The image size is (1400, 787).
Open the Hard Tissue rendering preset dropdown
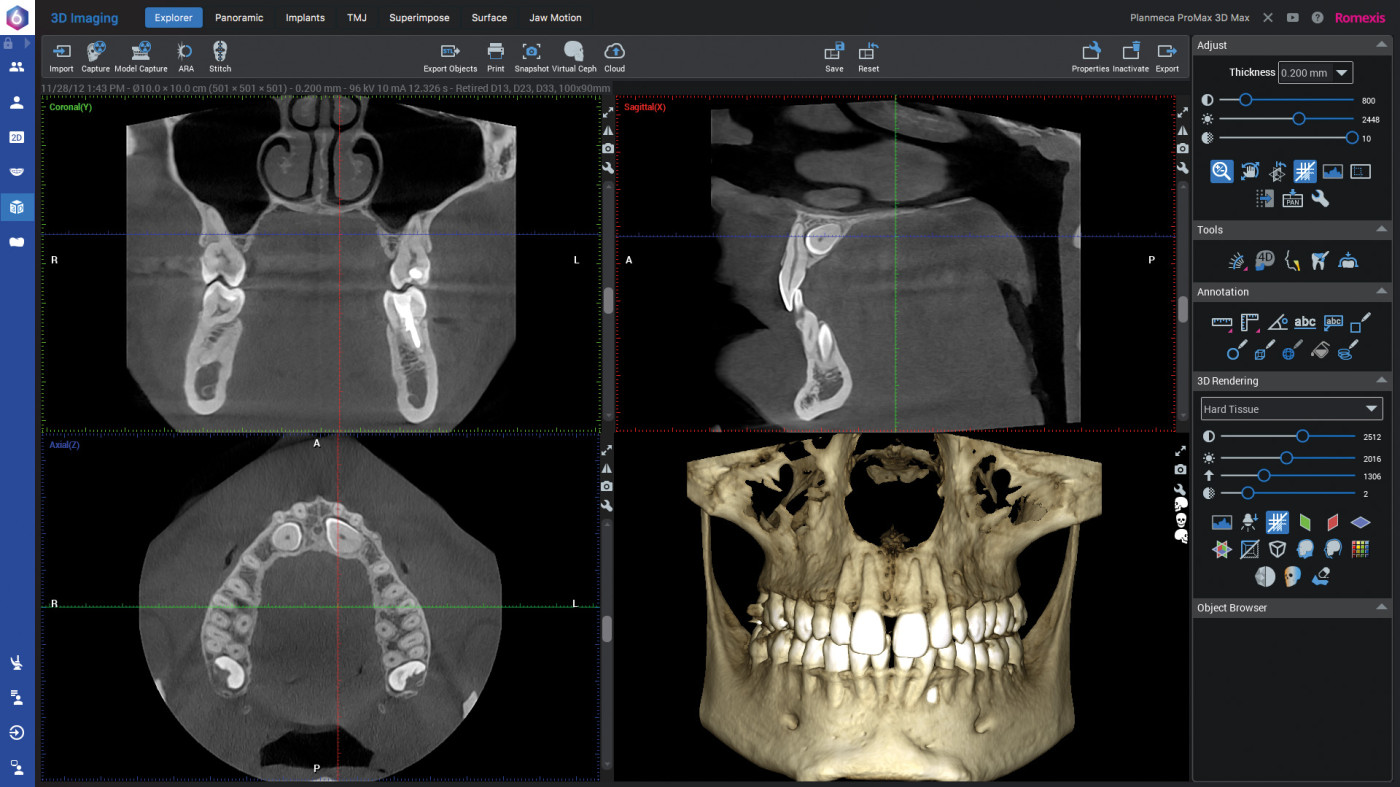[1291, 409]
